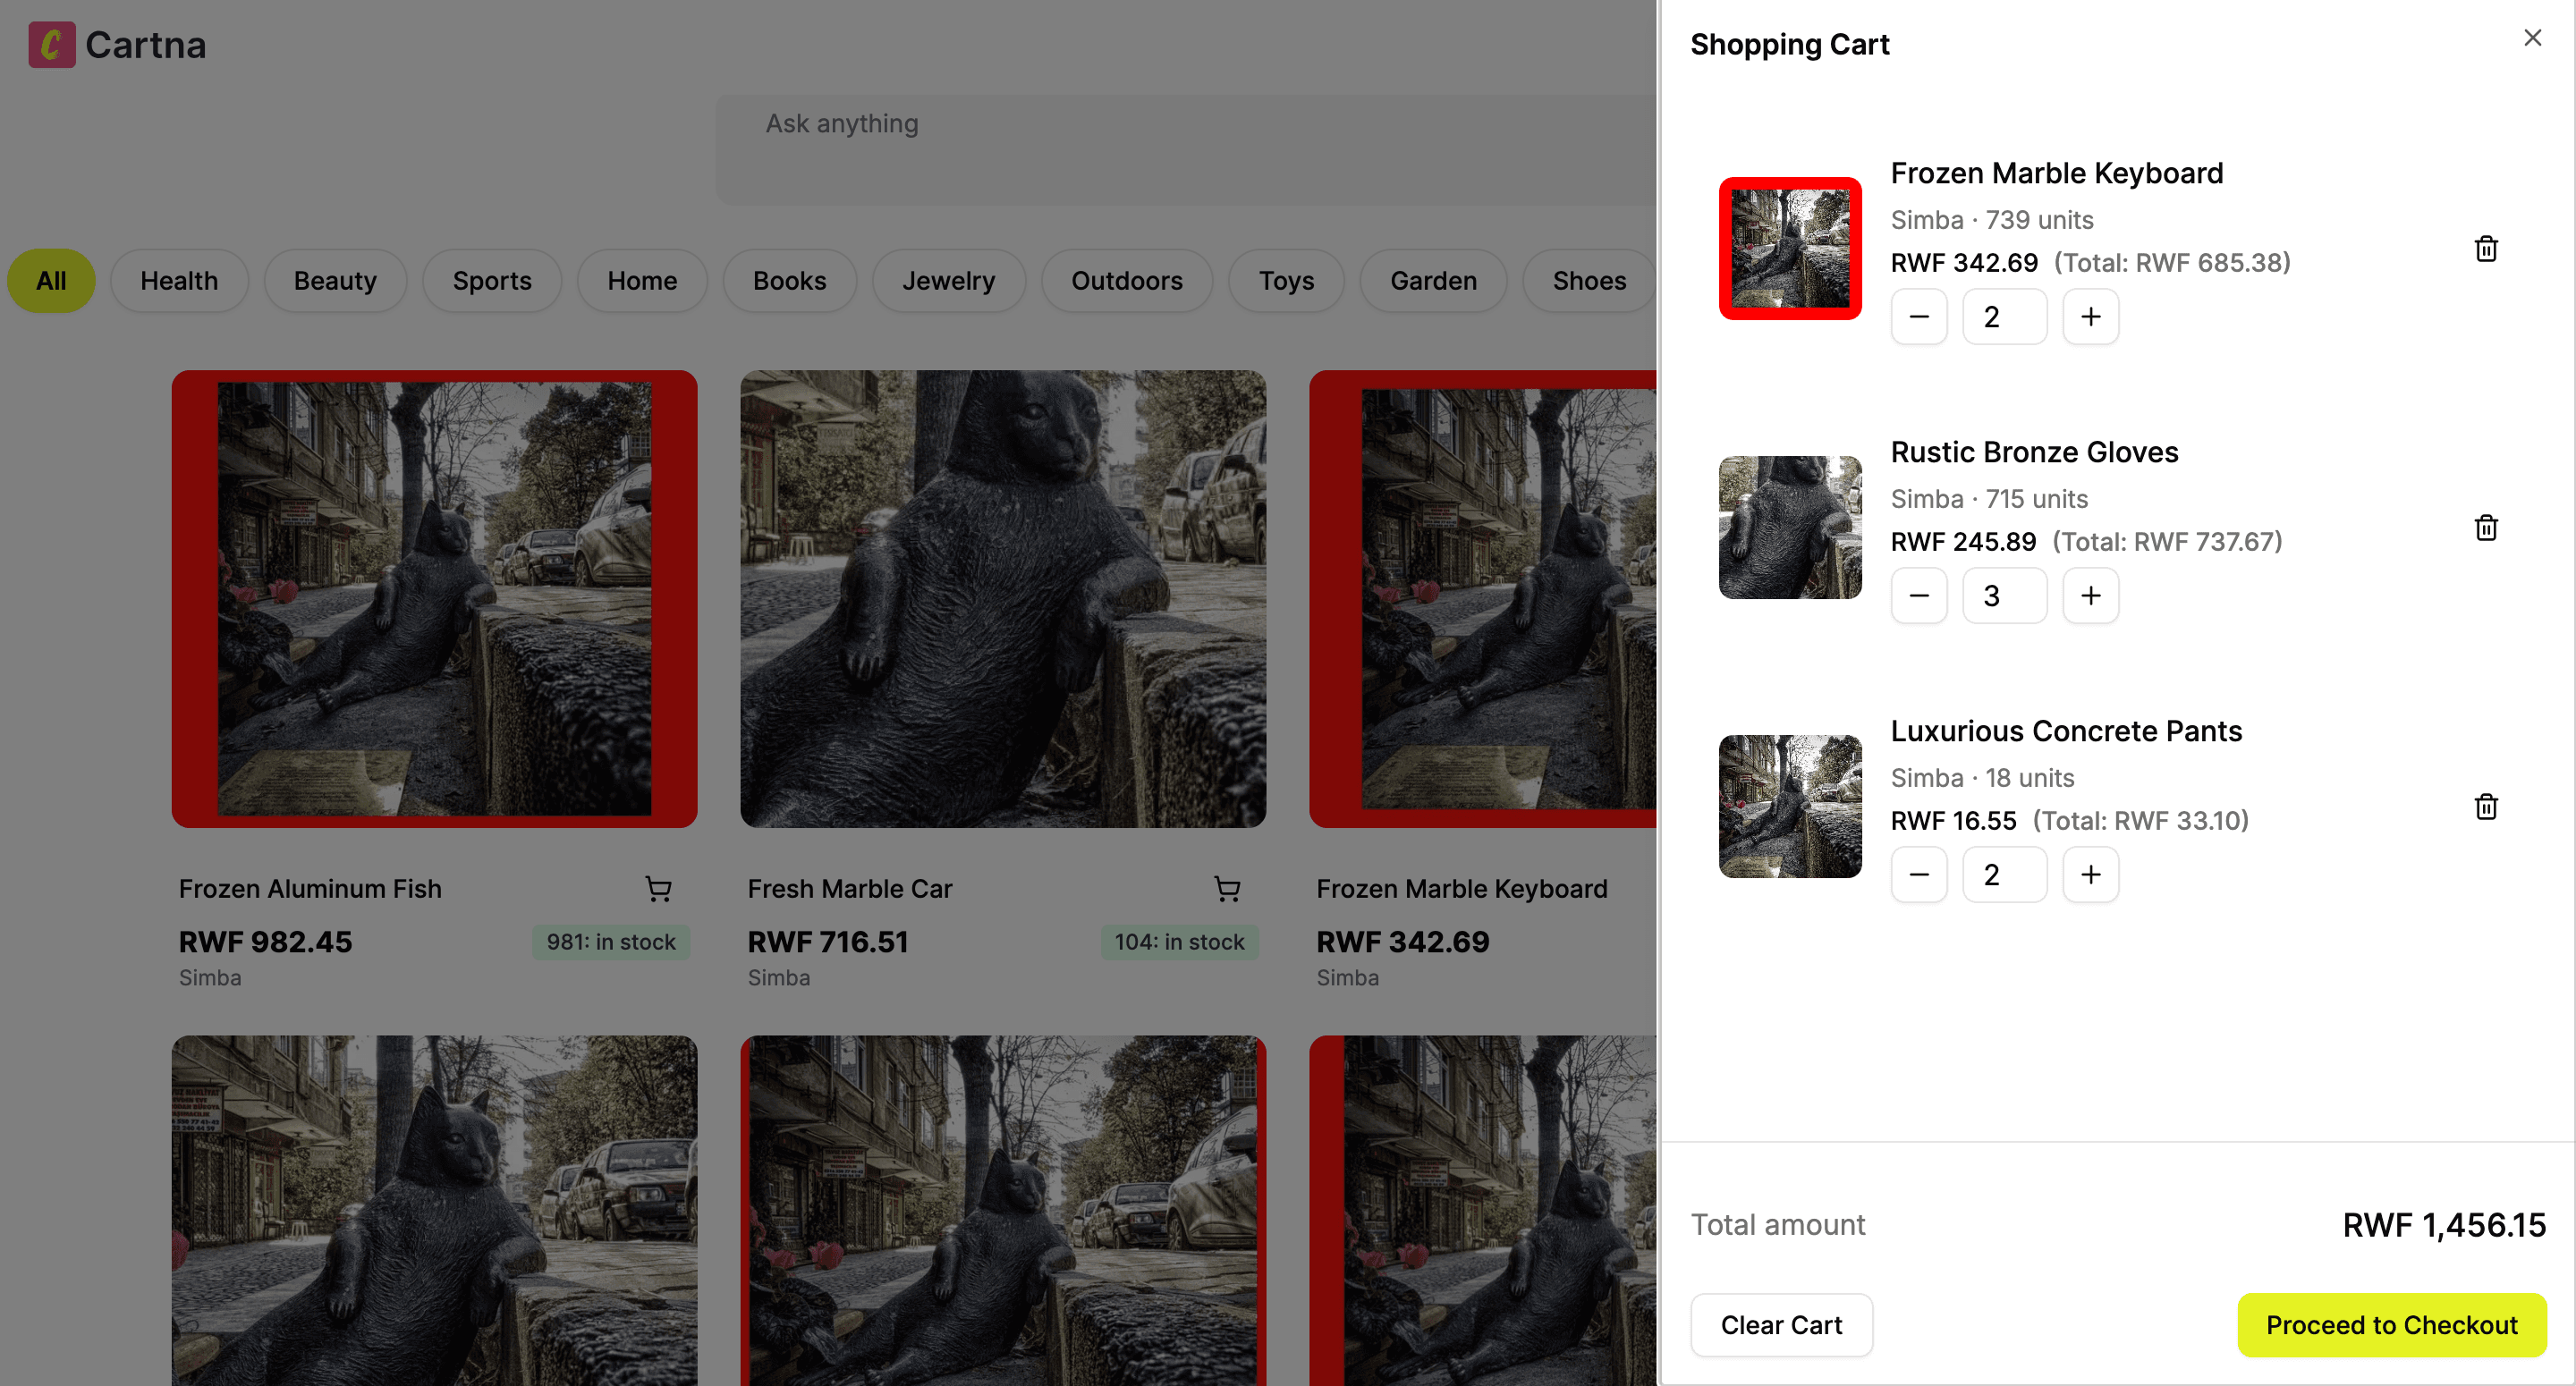This screenshot has width=2576, height=1386.
Task: Delete Frozen Marble Keyboard from cart
Action: point(2485,249)
